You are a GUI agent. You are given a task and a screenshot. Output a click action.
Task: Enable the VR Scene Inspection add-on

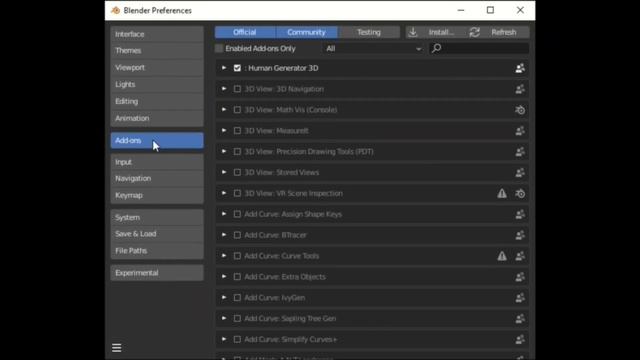237,193
